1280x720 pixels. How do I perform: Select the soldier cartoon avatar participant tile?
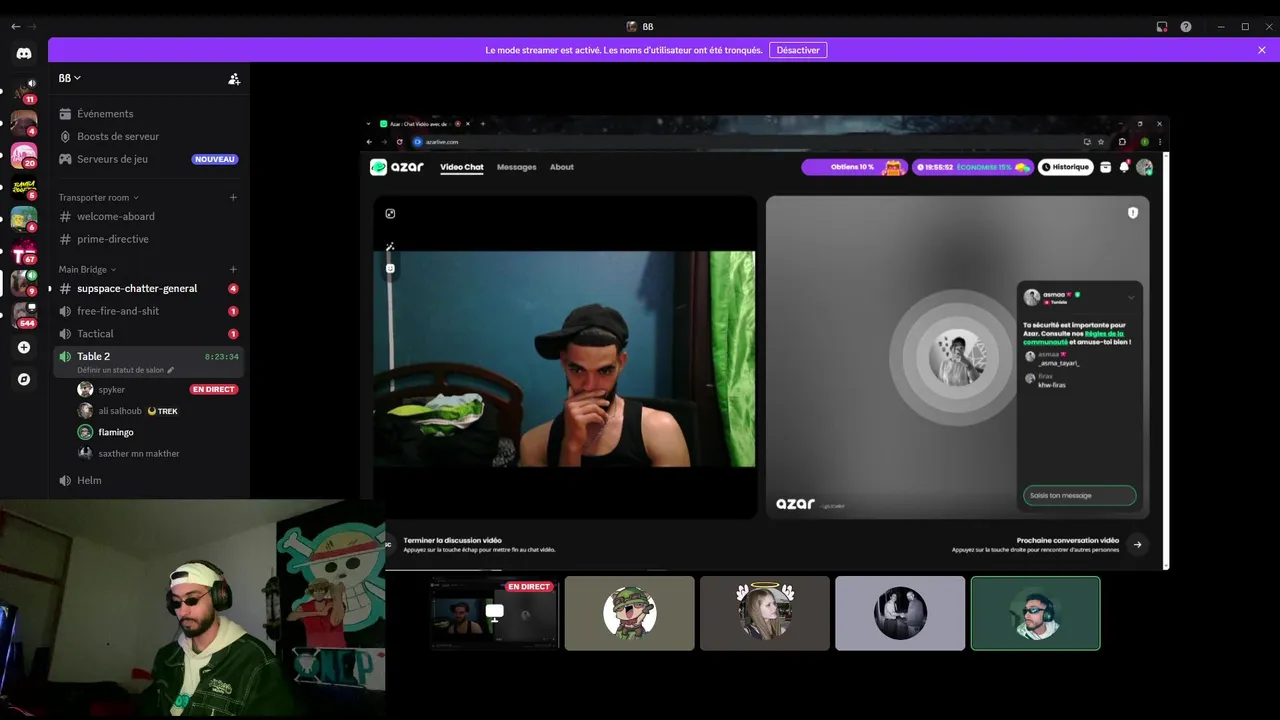(629, 613)
